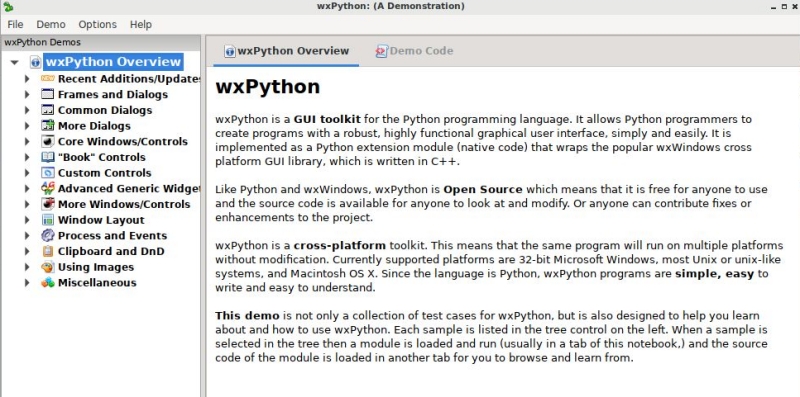Image resolution: width=800 pixels, height=397 pixels.
Task: Click the Using Images palette icon
Action: (47, 267)
